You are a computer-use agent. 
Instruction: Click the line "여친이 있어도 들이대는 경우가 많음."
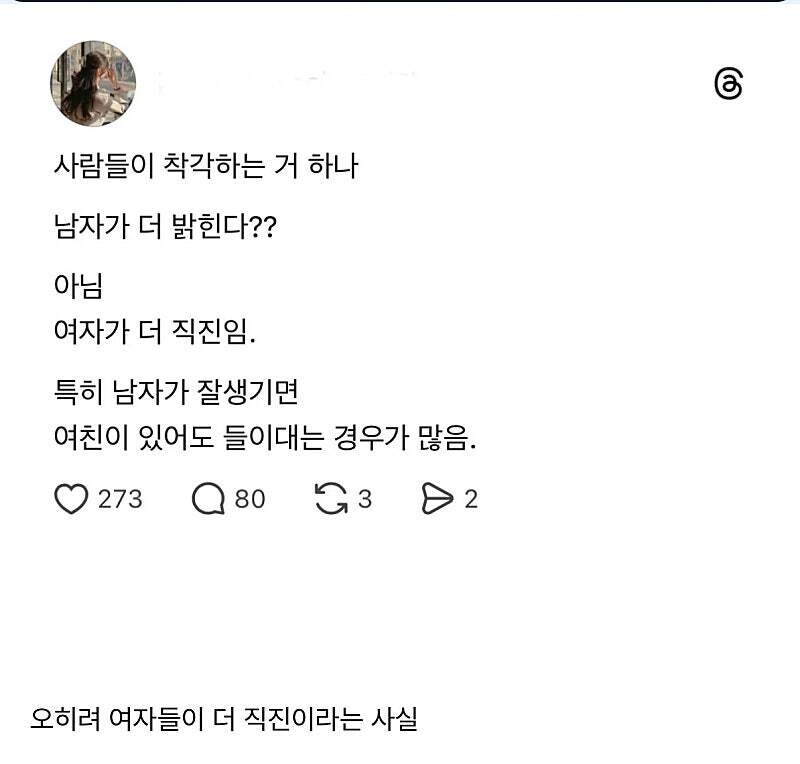(265, 437)
